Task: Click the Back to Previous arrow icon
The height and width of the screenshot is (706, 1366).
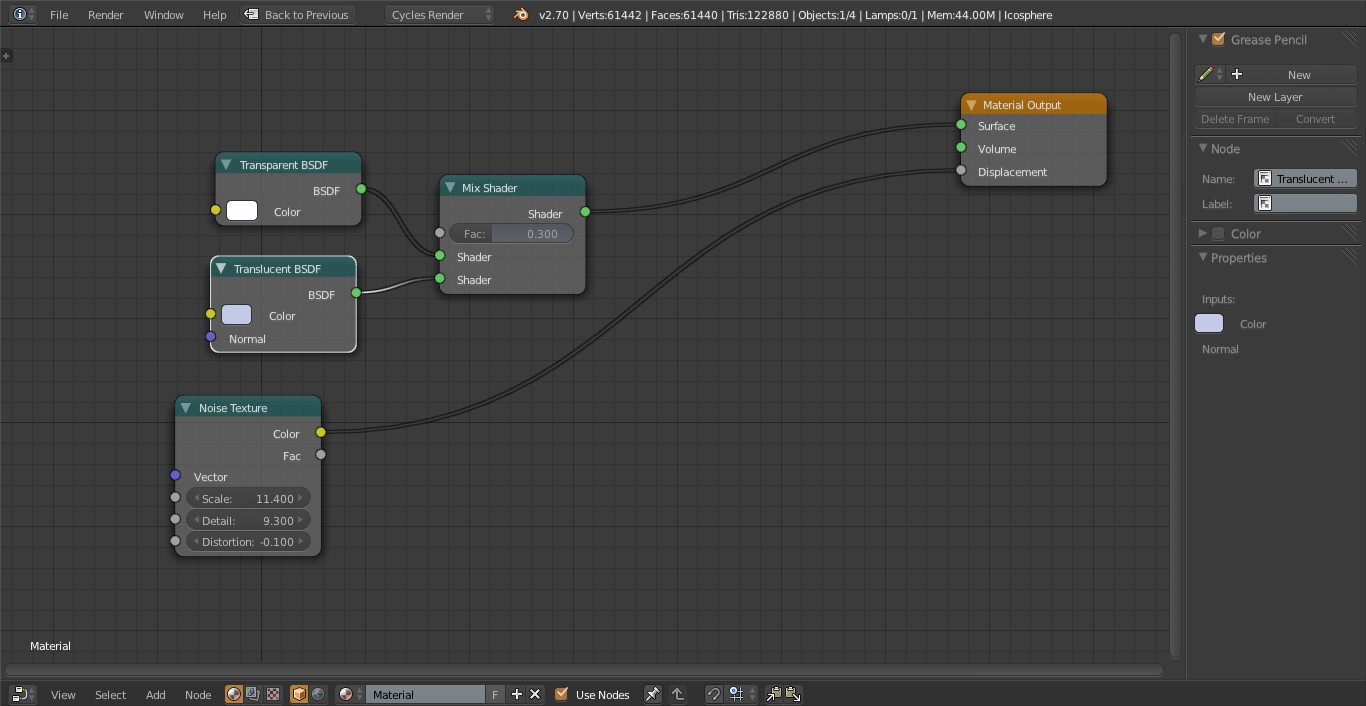Action: point(252,15)
